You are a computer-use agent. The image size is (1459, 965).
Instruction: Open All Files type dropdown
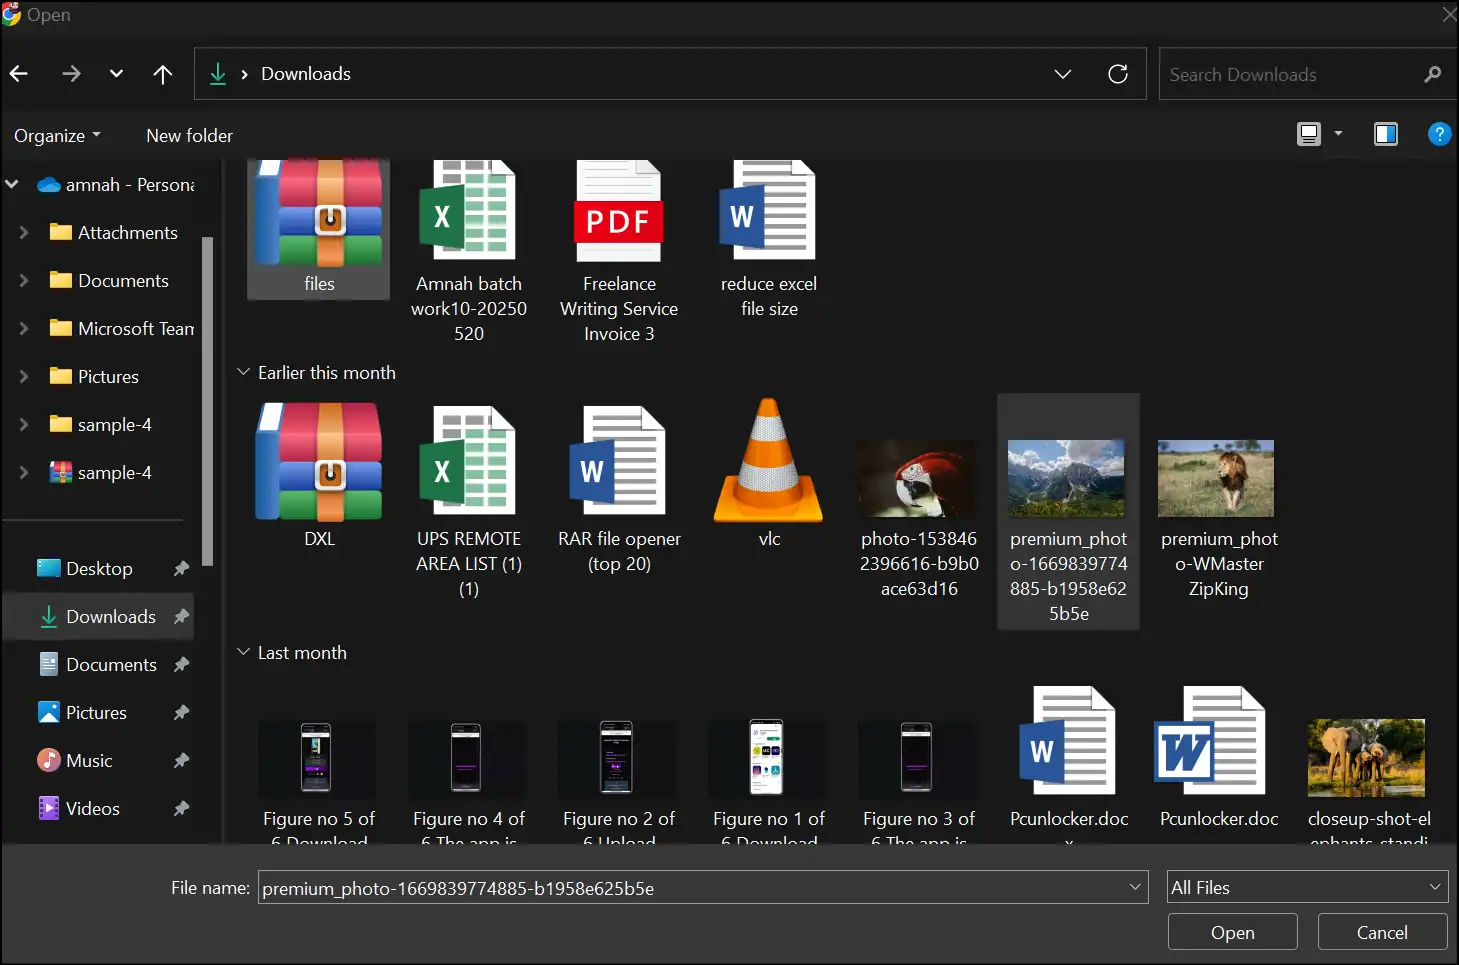[1307, 887]
